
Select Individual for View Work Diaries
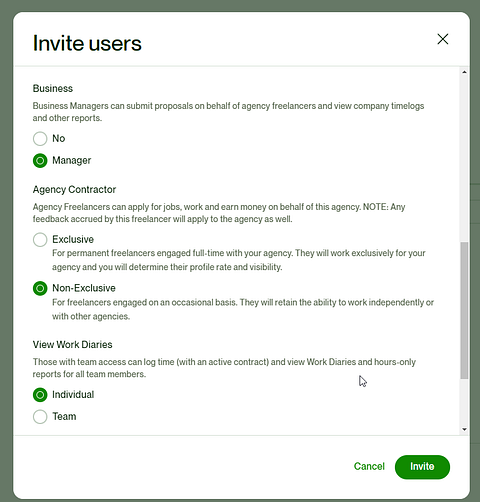coord(40,395)
